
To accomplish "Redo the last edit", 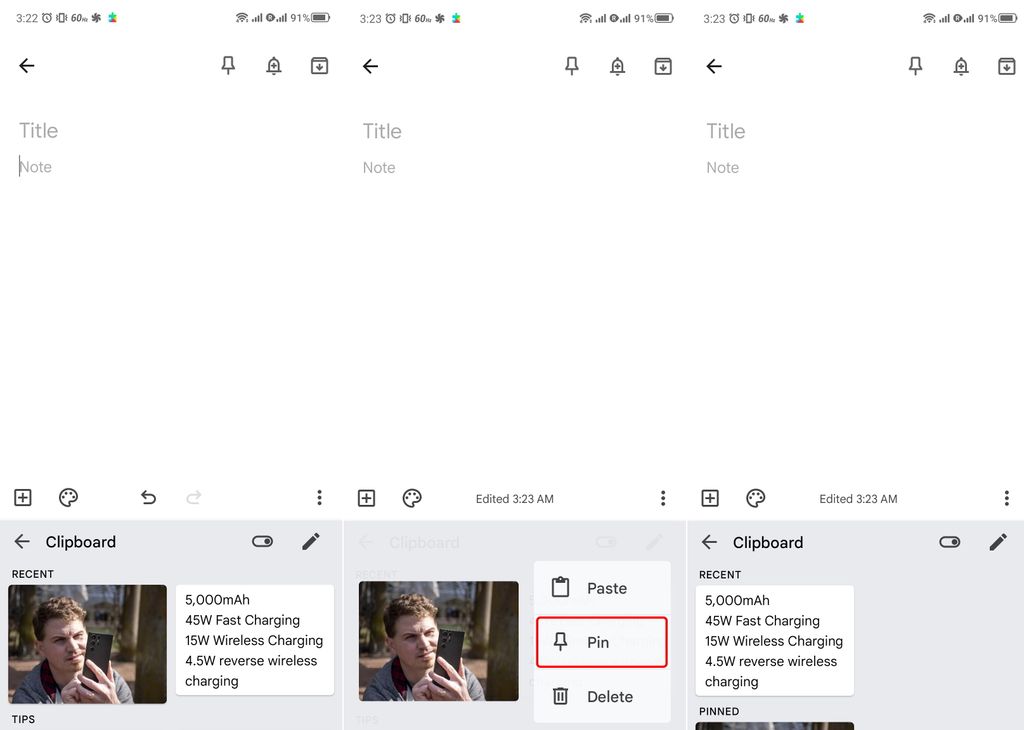I will 193,497.
